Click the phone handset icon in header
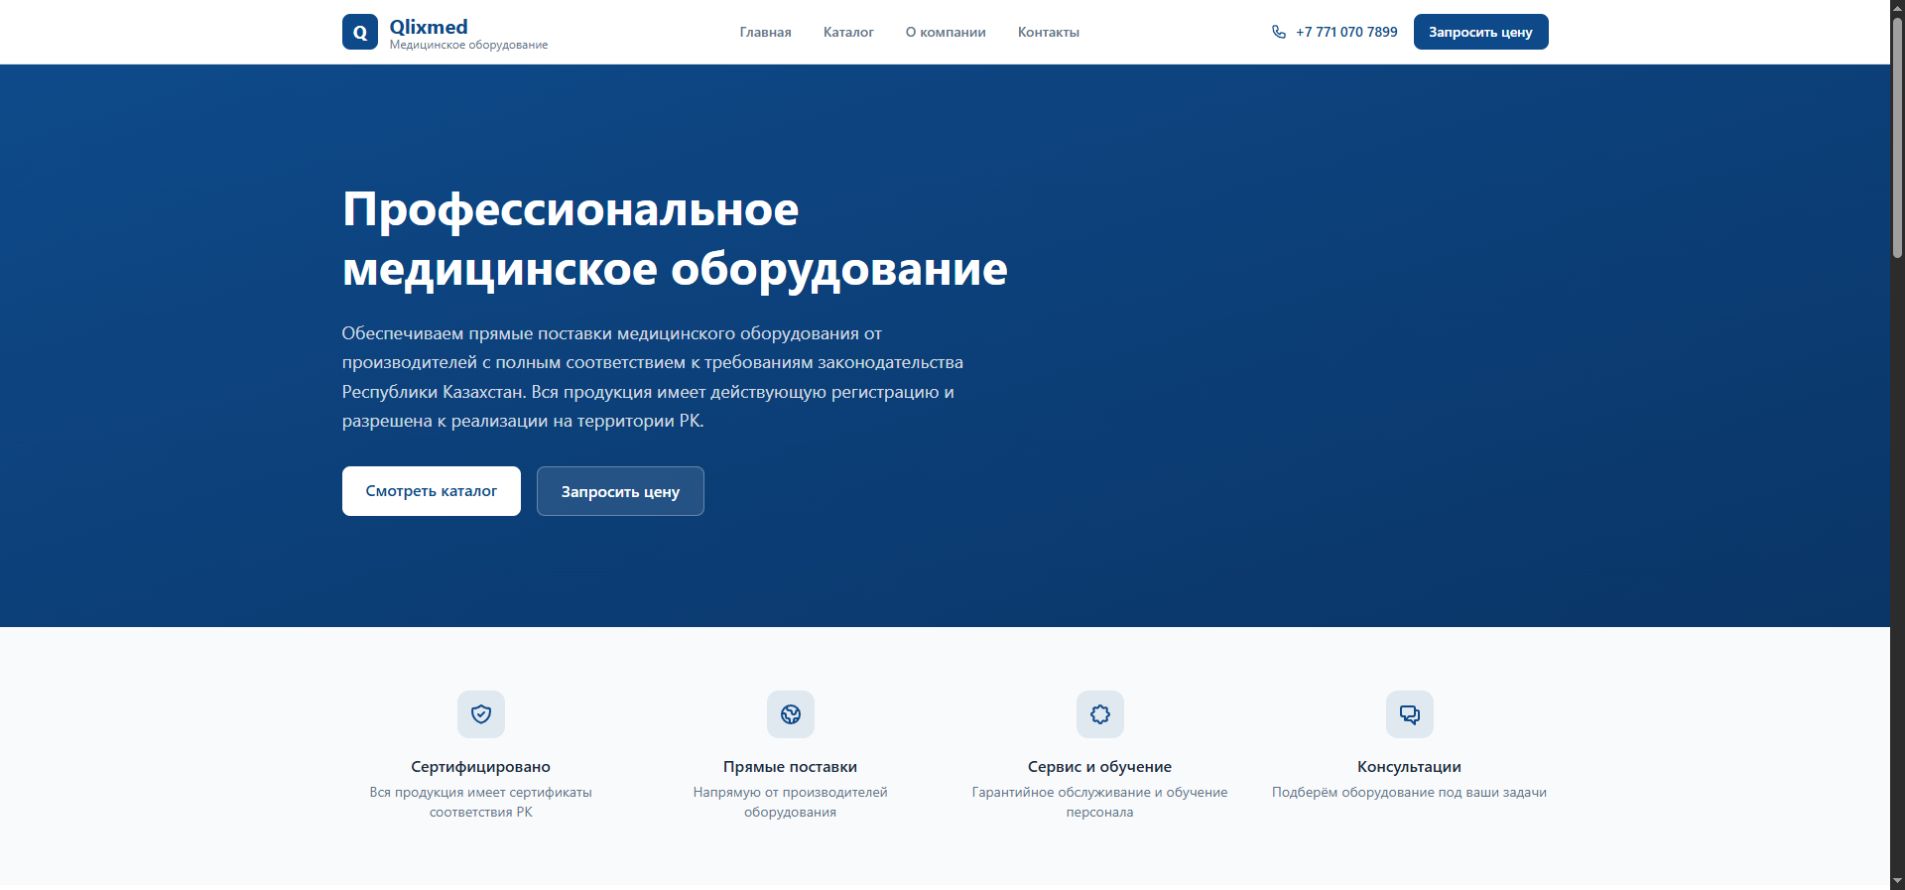 (x=1278, y=32)
